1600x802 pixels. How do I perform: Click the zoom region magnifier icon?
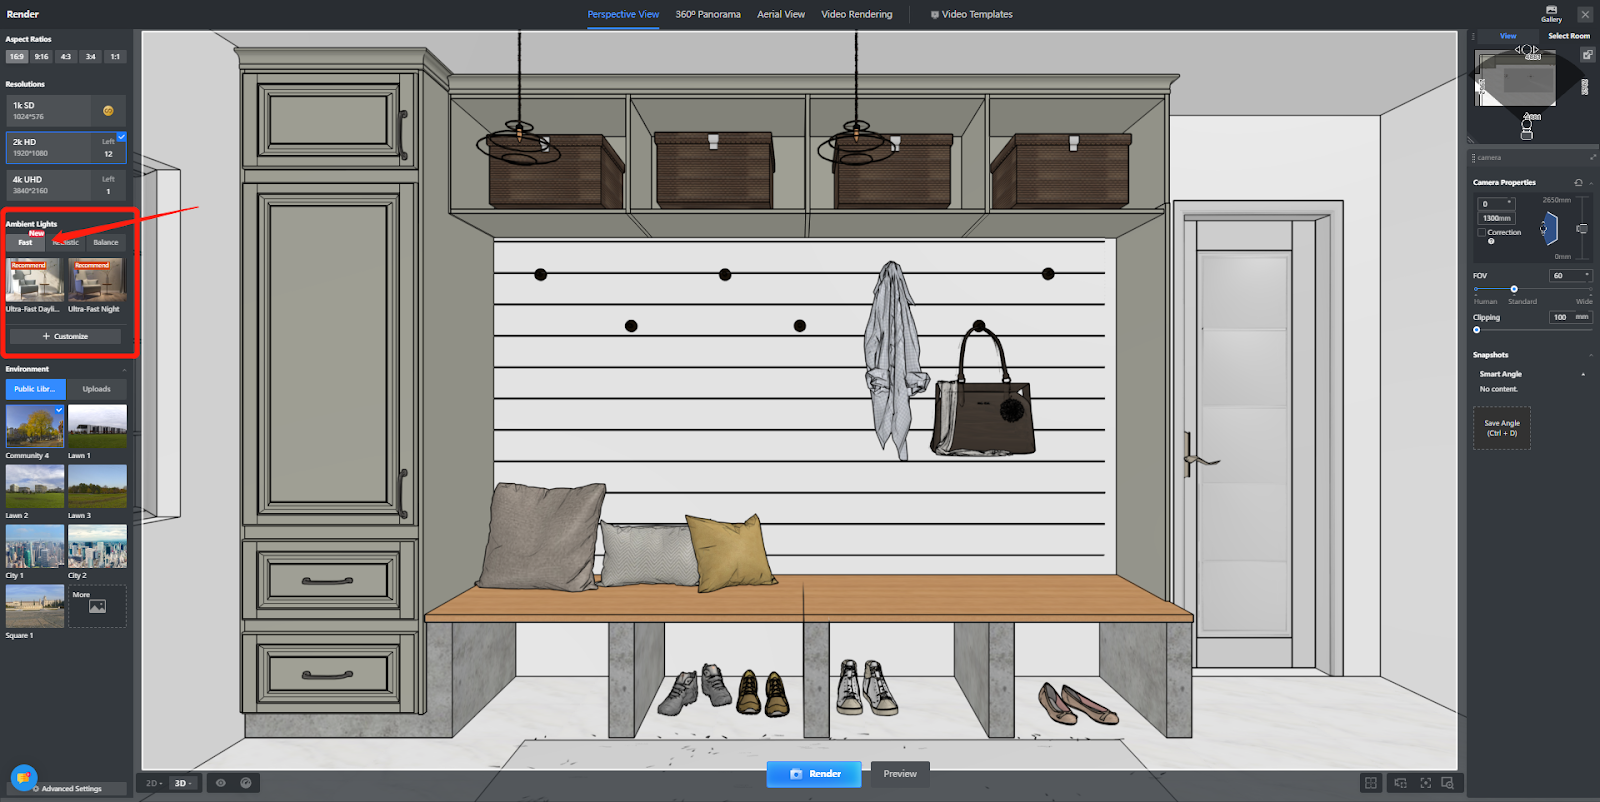[1447, 783]
